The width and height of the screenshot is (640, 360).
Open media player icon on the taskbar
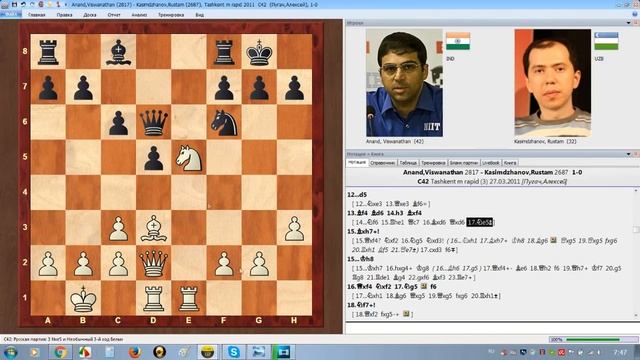tap(35, 352)
